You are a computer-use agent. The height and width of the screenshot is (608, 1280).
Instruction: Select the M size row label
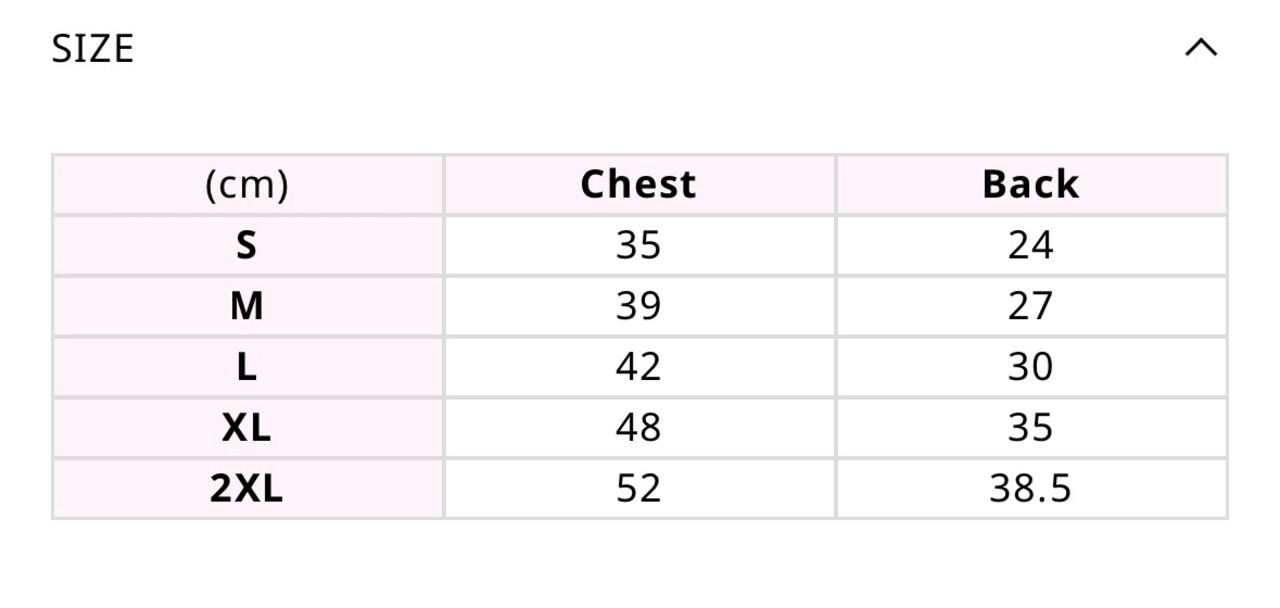tap(247, 307)
